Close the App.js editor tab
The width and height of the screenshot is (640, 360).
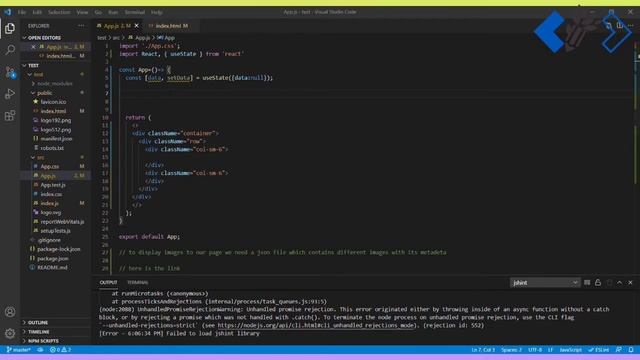[137, 26]
